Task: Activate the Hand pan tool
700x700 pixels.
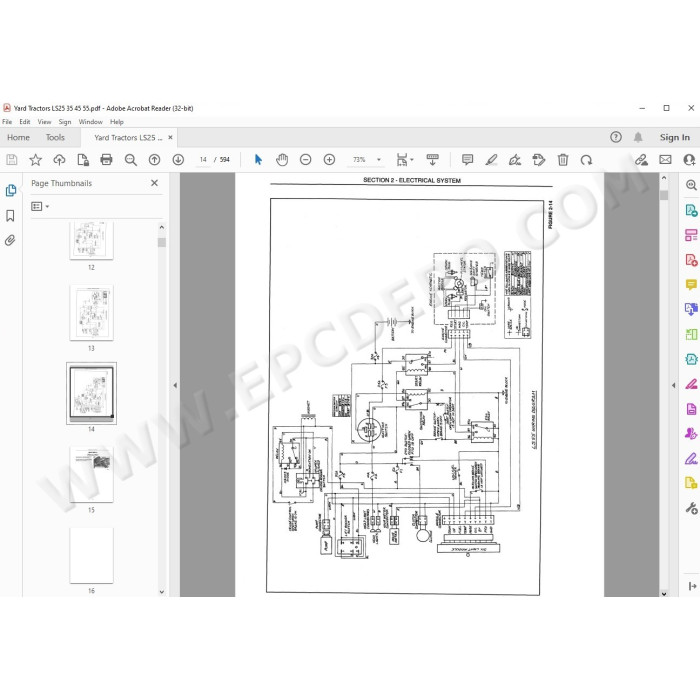Action: tap(282, 159)
